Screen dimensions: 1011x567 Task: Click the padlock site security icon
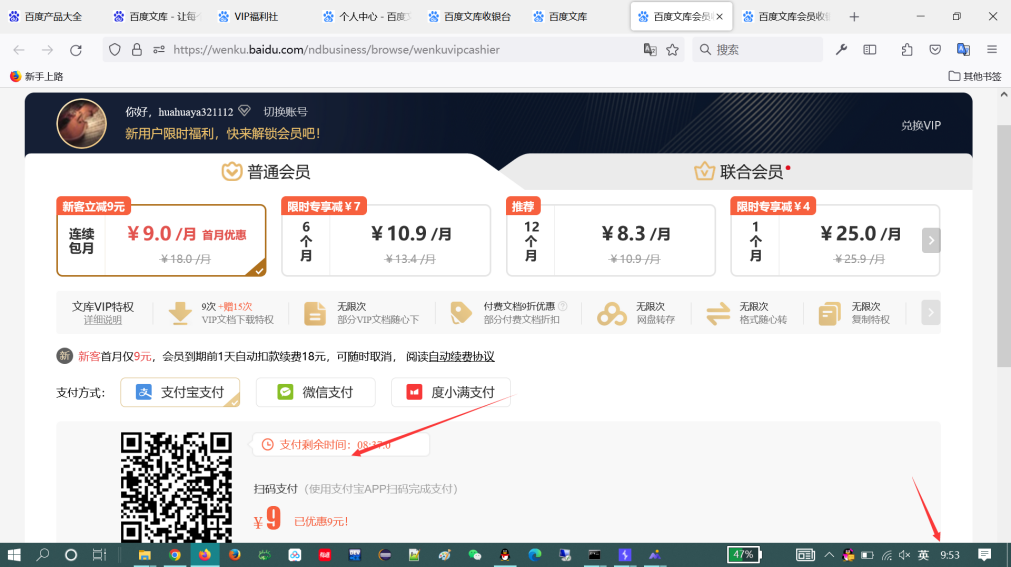[137, 50]
